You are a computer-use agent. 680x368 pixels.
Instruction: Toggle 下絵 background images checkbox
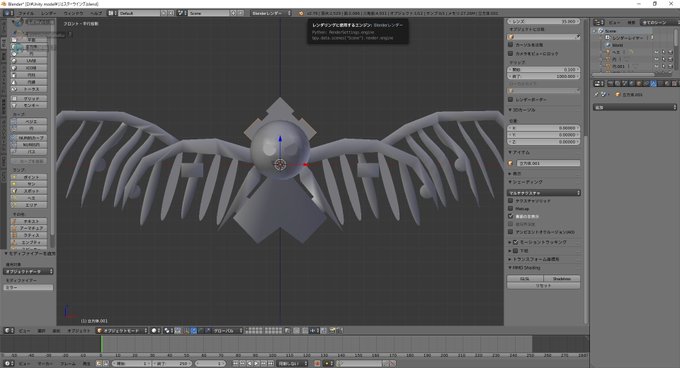tap(516, 251)
